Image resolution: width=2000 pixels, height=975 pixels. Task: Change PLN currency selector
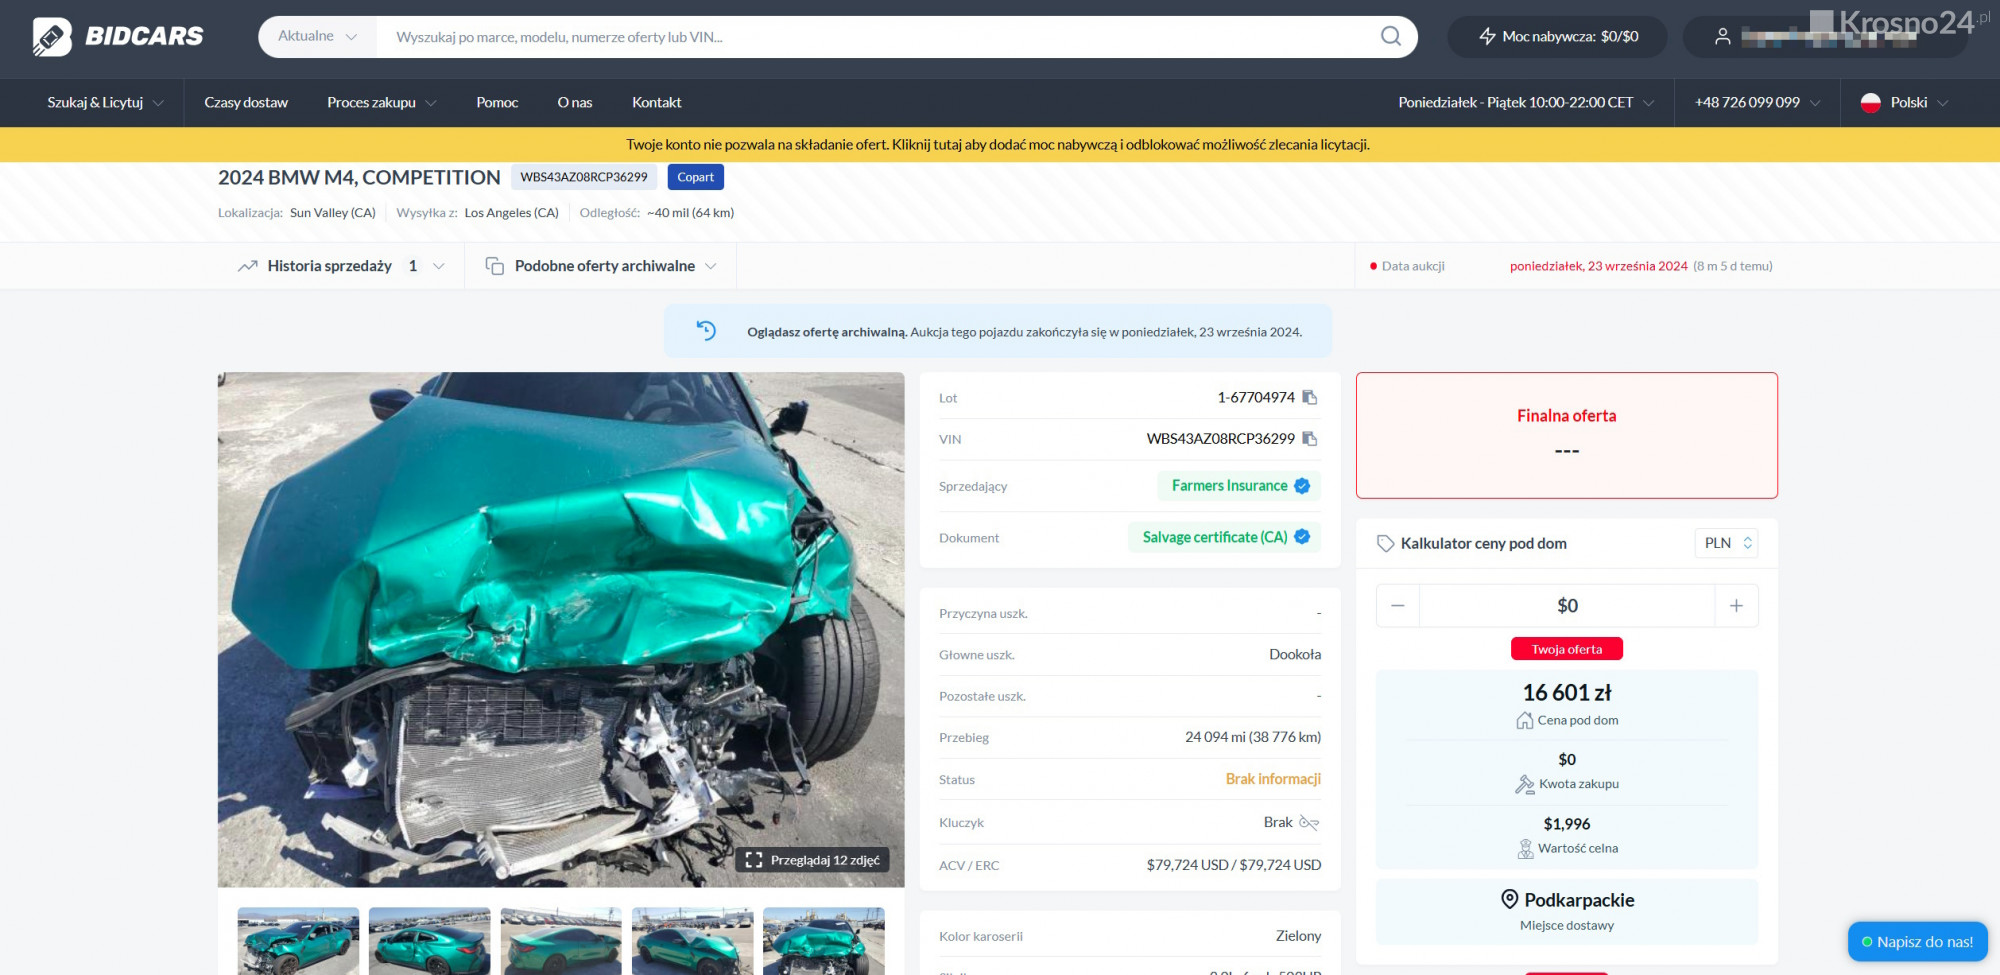click(x=1726, y=543)
